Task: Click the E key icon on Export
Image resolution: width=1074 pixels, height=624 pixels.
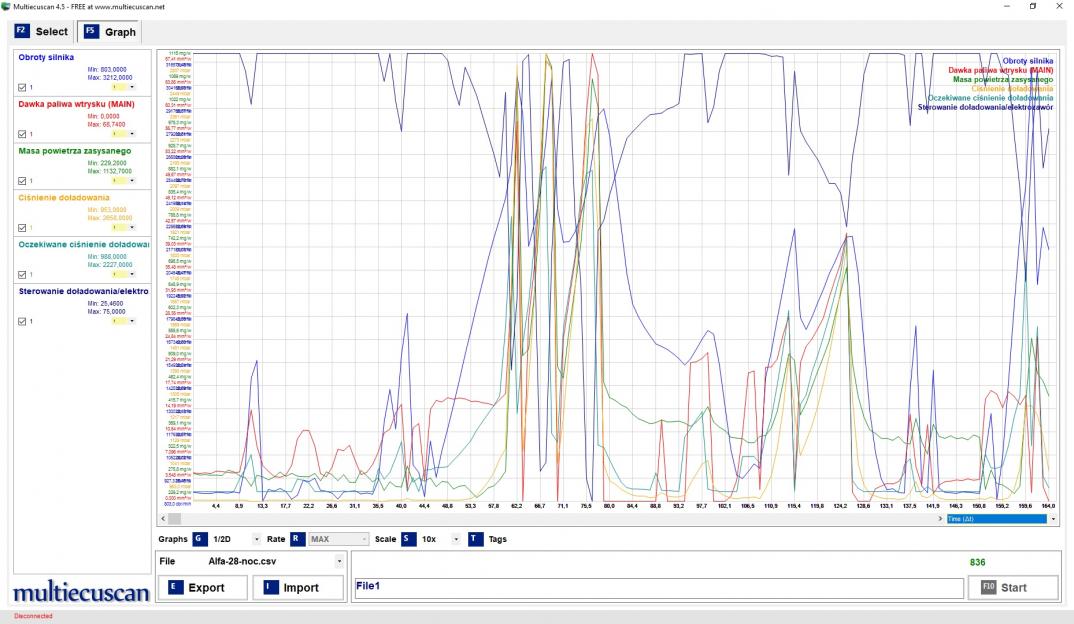Action: pyautogui.click(x=176, y=587)
